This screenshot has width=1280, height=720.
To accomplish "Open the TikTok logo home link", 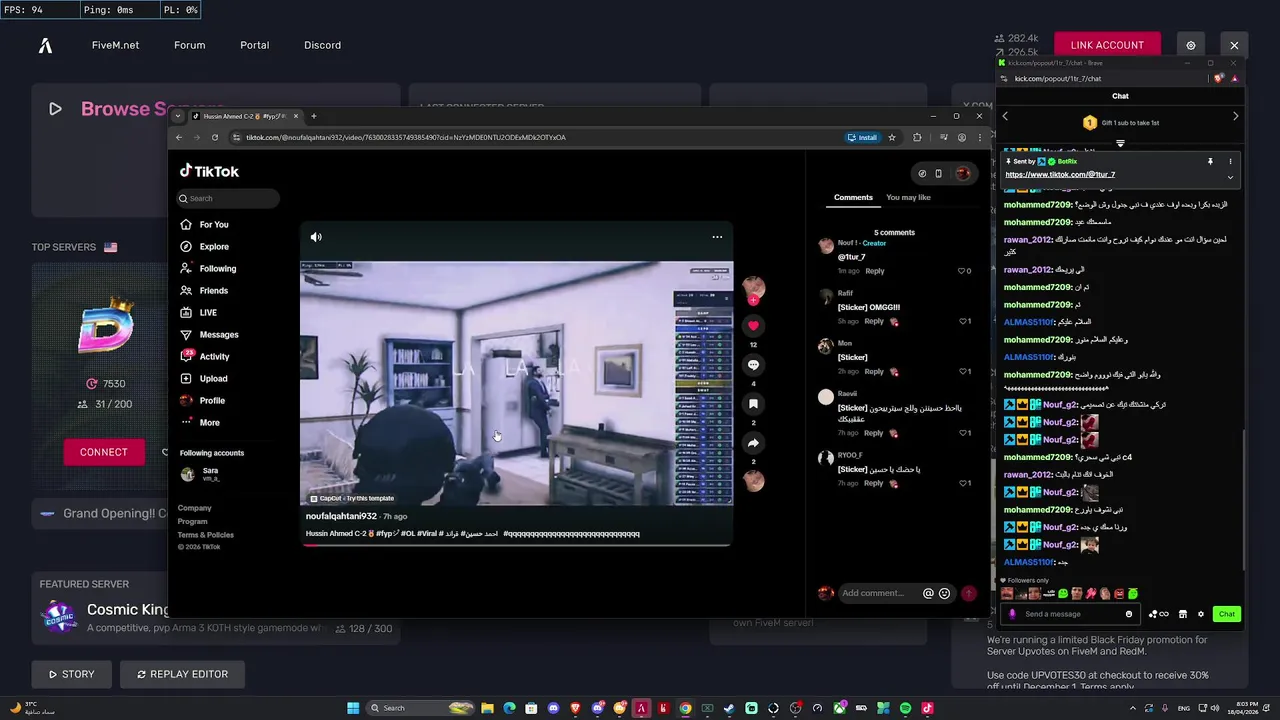I will tap(209, 171).
